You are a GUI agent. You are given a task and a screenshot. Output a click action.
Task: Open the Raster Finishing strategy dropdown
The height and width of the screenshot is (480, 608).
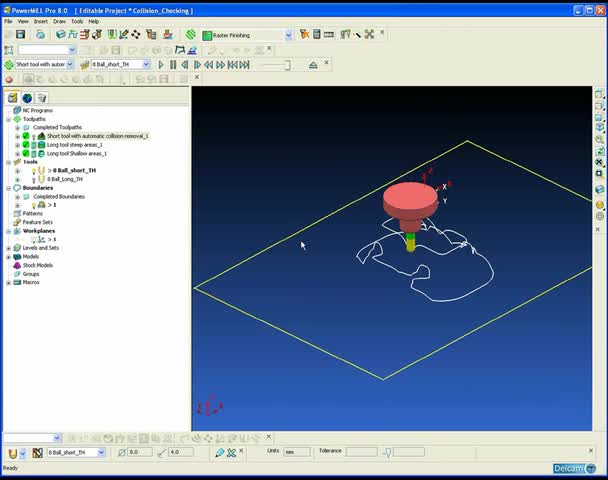coord(288,35)
